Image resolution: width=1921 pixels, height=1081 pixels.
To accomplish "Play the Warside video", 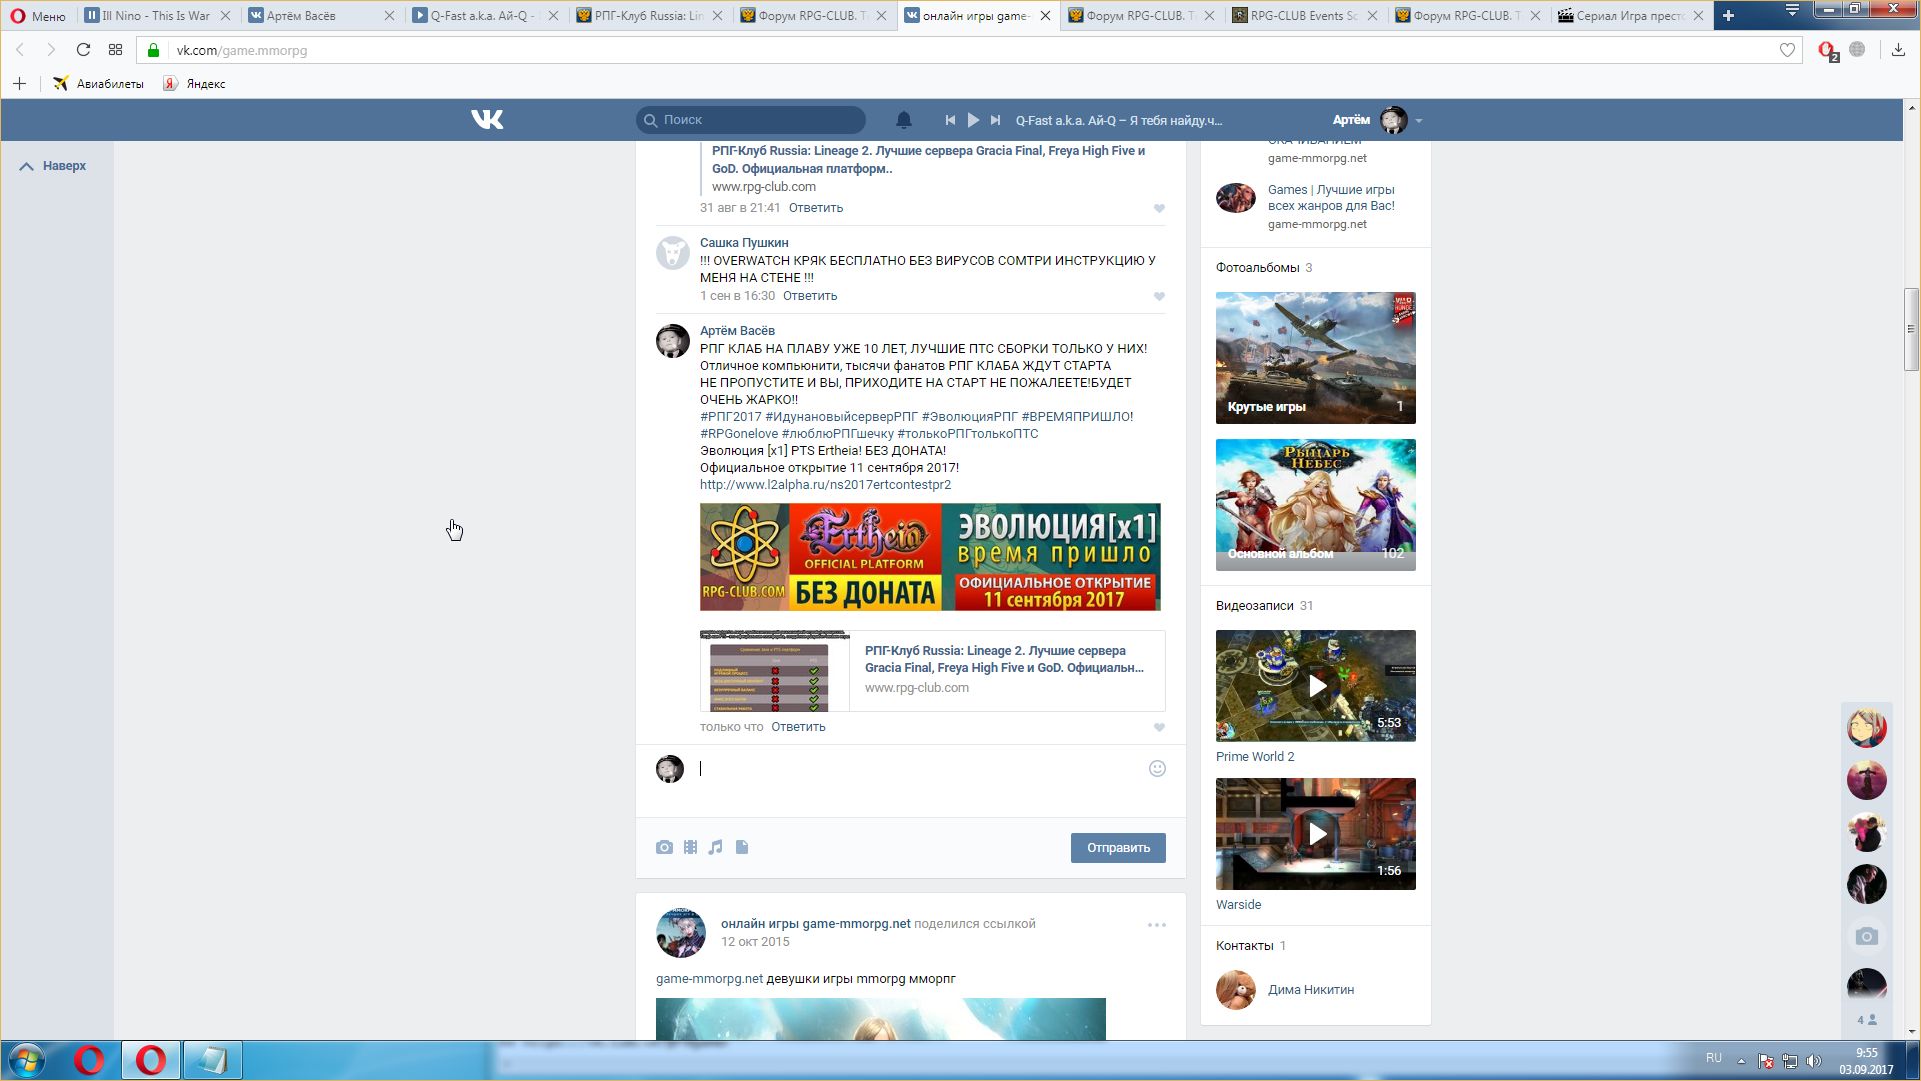I will tap(1316, 834).
